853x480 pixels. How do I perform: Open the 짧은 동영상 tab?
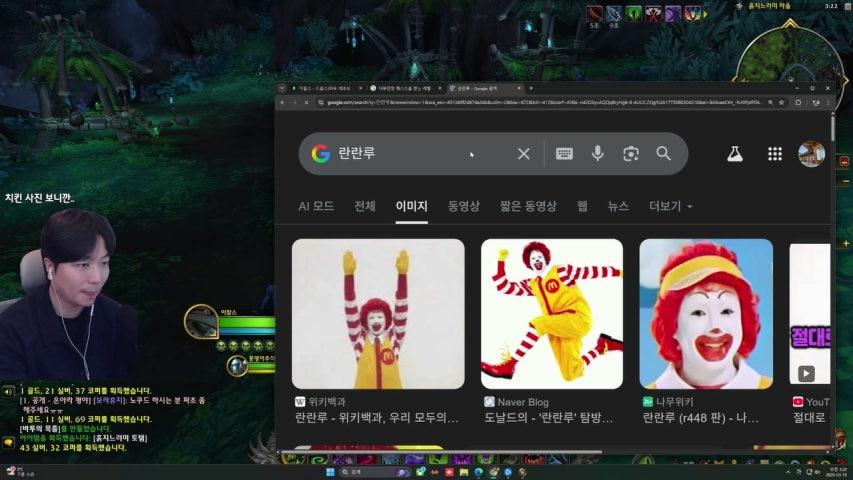(528, 206)
